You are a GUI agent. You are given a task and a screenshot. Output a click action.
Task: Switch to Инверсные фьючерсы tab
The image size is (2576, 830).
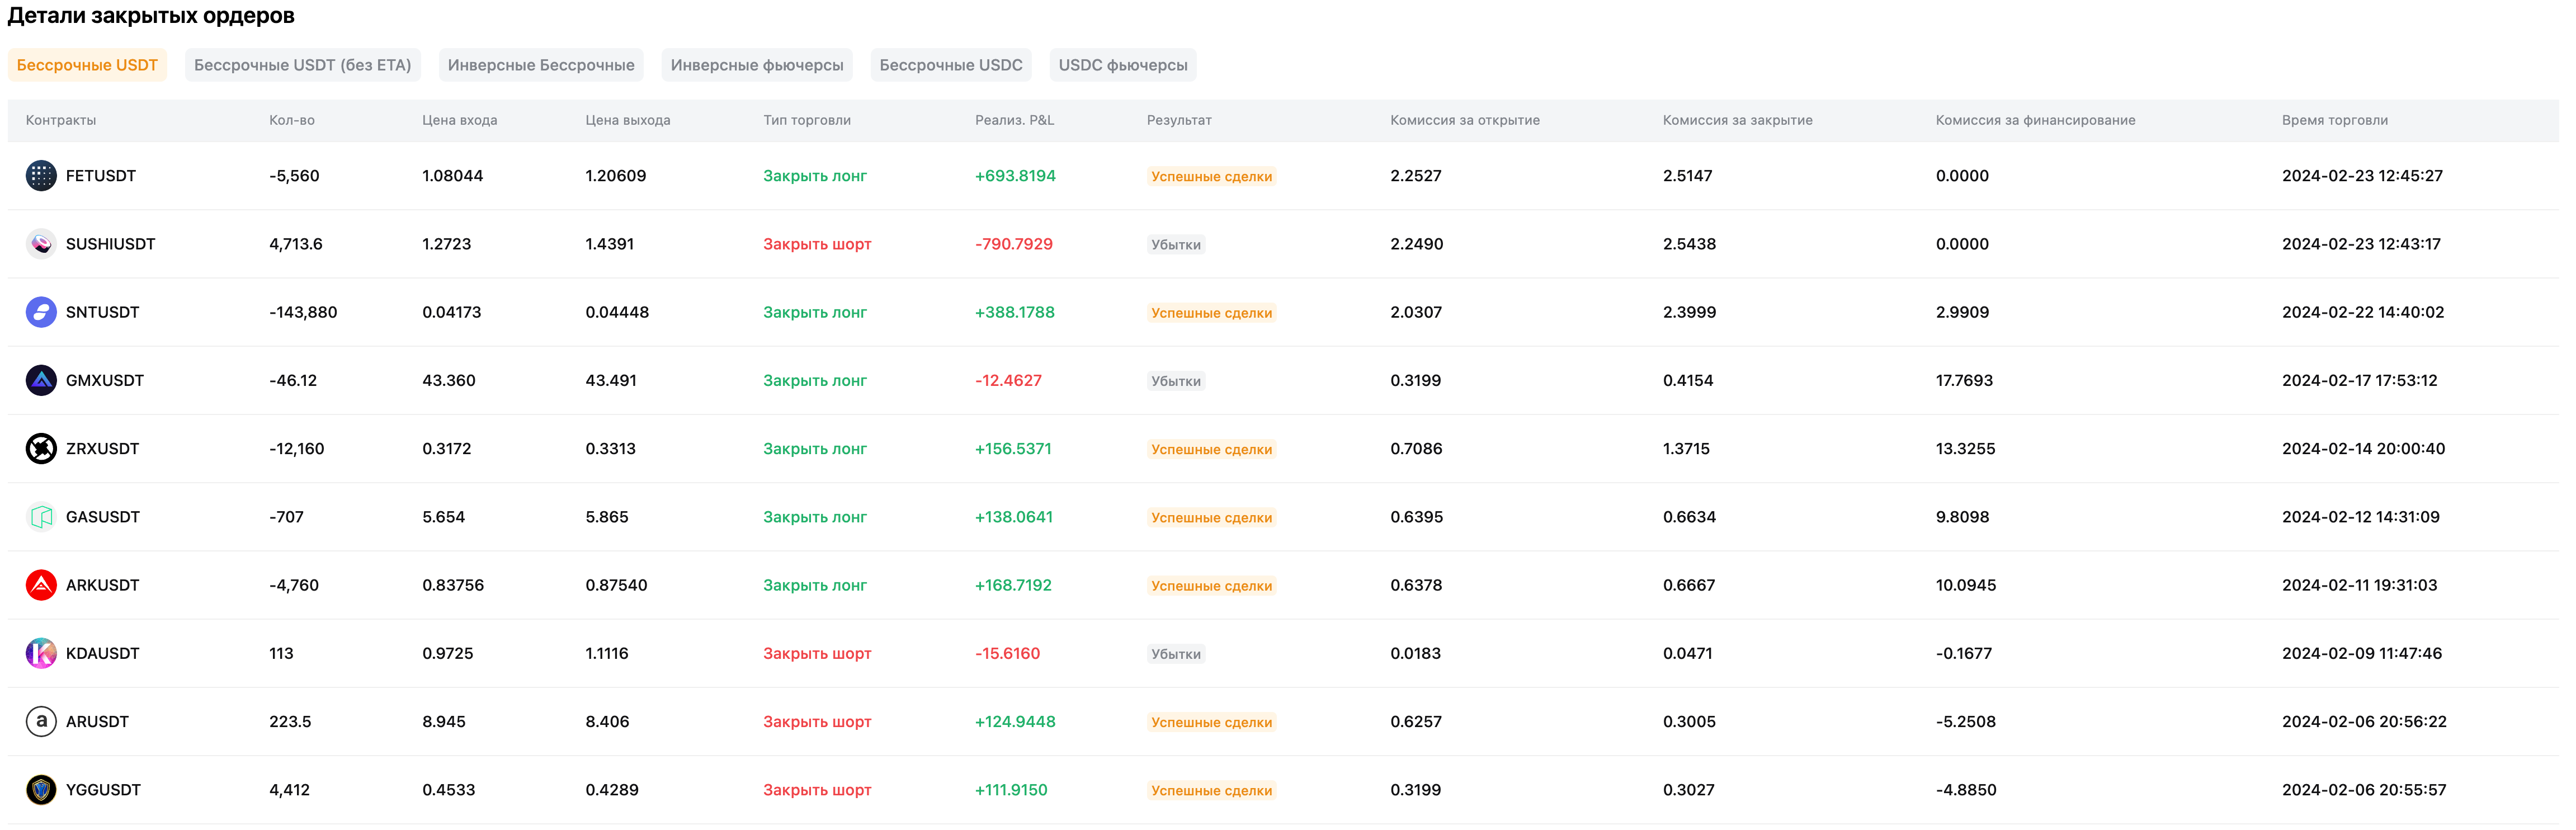click(756, 65)
